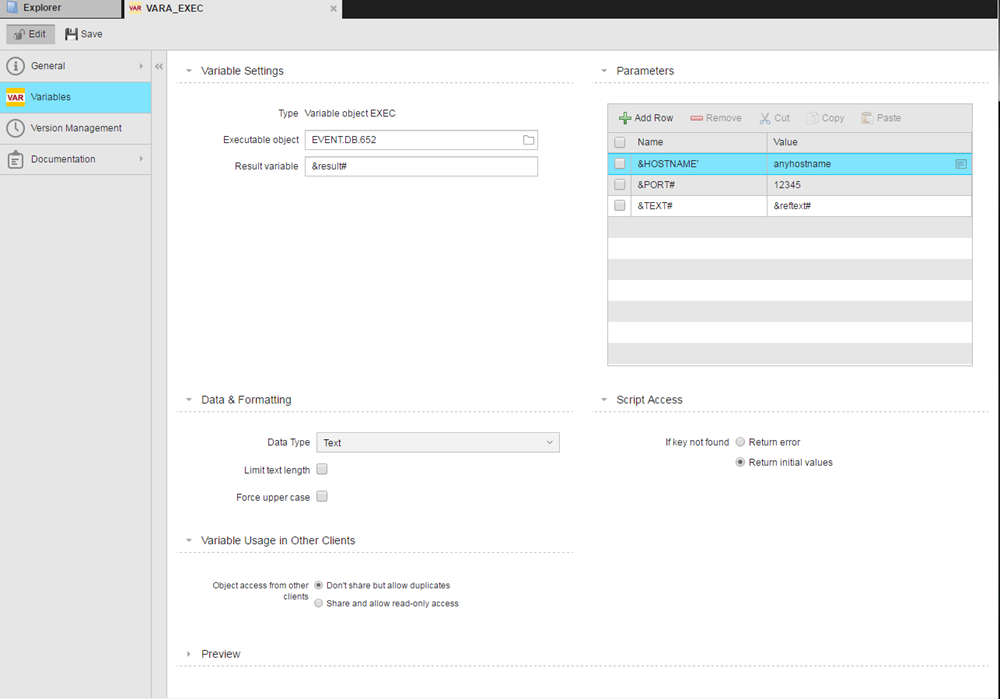Open the General section
Screen dimensions: 1000x699
pyautogui.click(x=75, y=66)
